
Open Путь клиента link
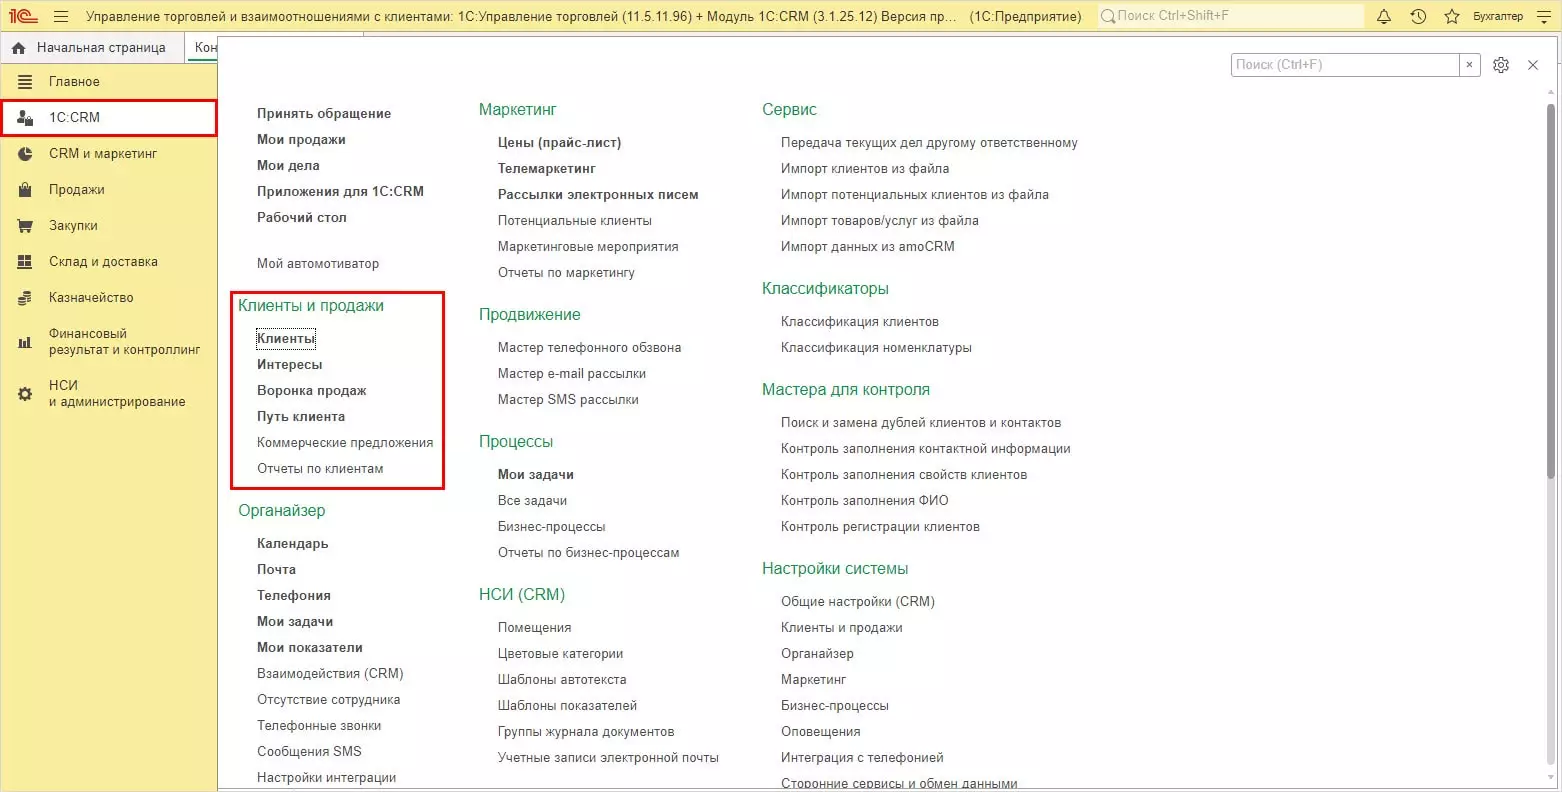click(301, 417)
